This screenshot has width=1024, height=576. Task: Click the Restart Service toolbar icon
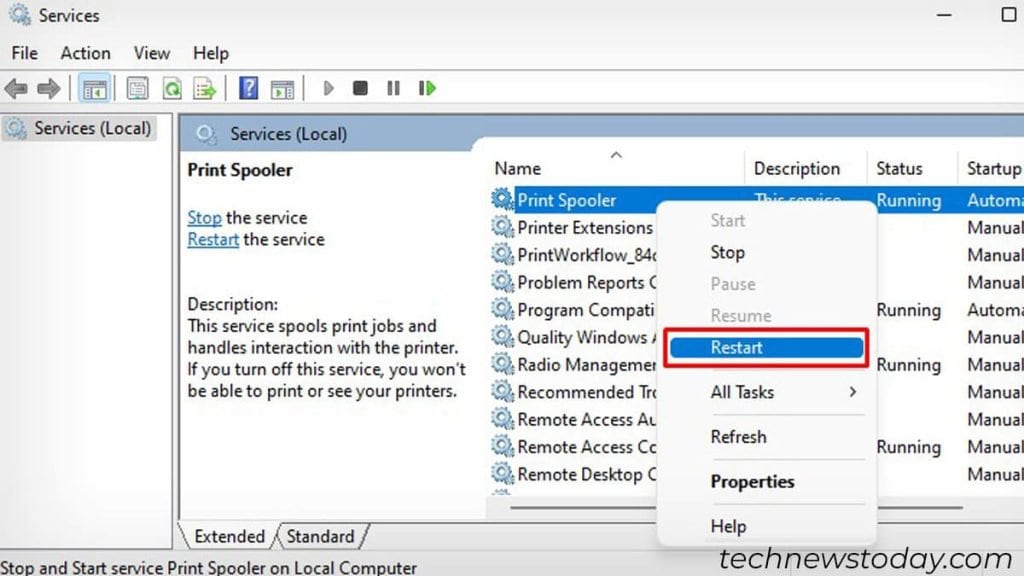(x=427, y=88)
